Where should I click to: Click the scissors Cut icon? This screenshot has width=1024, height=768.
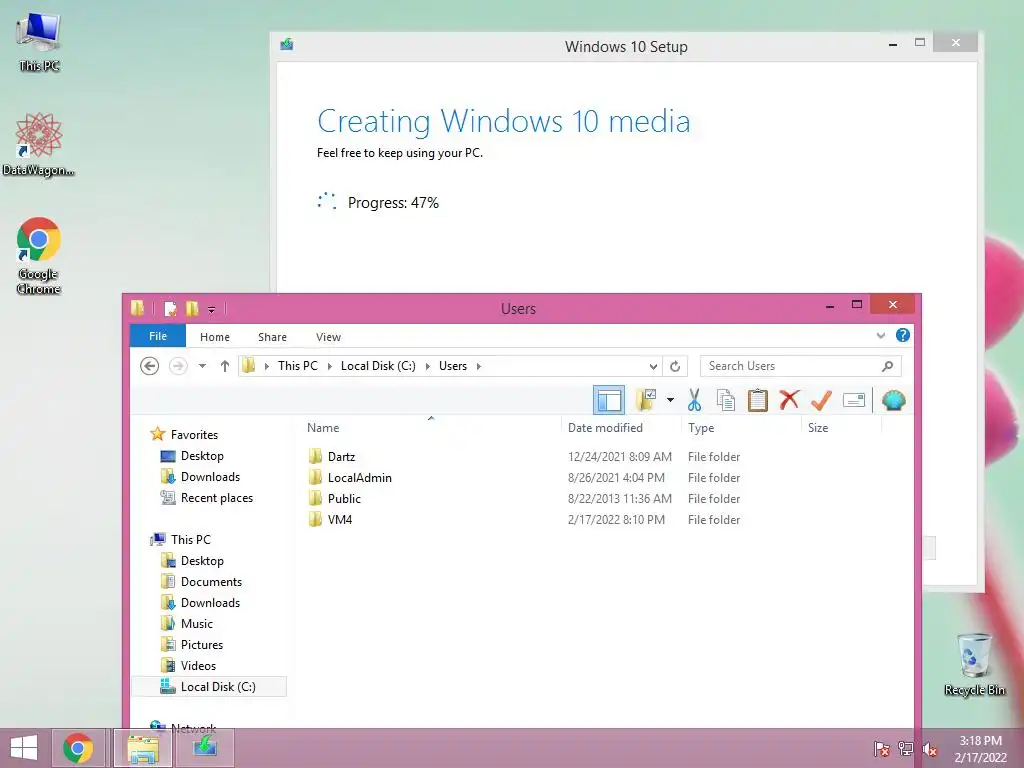(x=694, y=400)
